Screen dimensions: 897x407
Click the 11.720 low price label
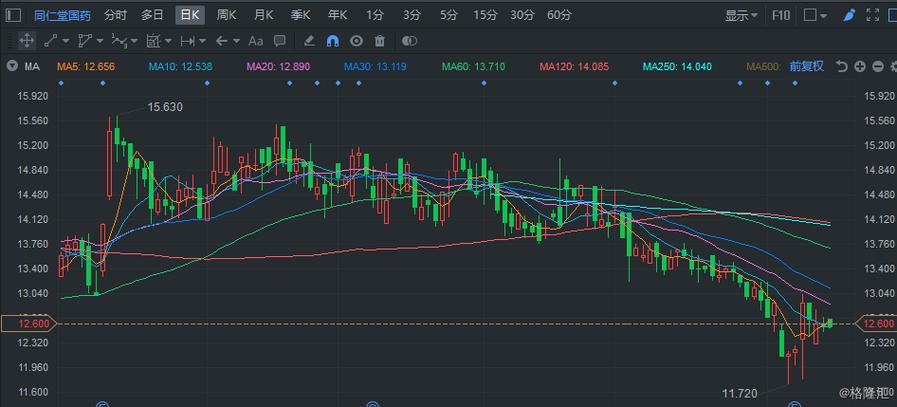pos(740,393)
